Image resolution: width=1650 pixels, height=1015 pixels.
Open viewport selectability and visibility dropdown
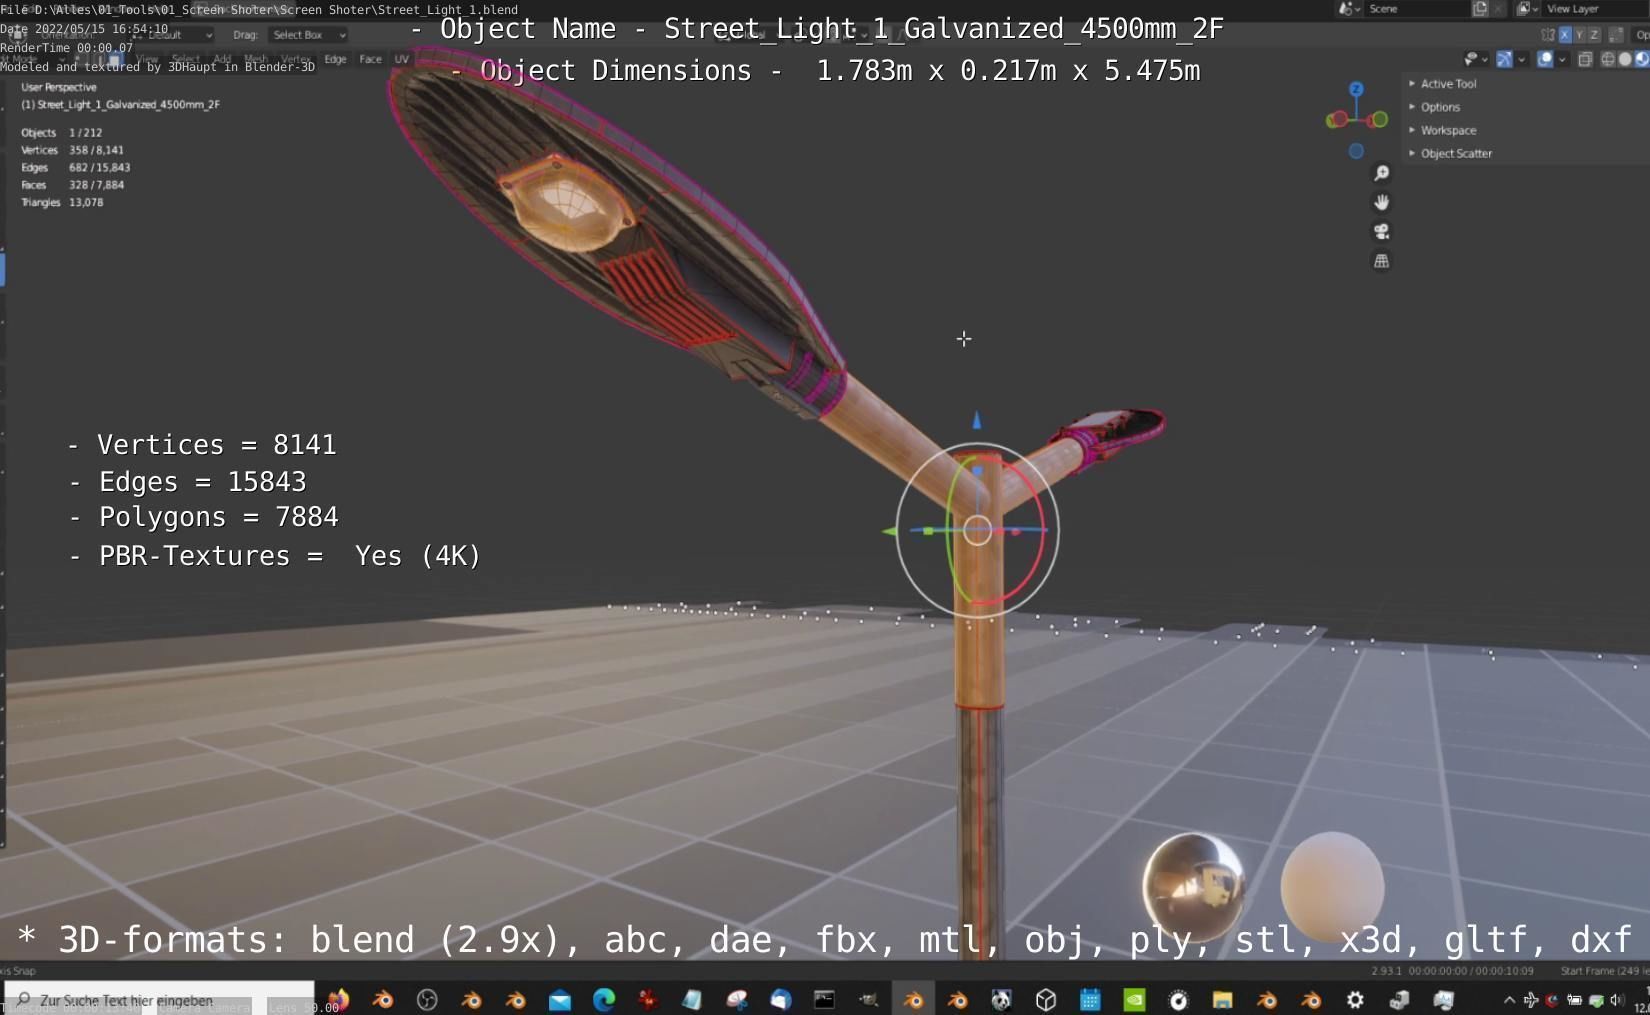tap(1475, 59)
